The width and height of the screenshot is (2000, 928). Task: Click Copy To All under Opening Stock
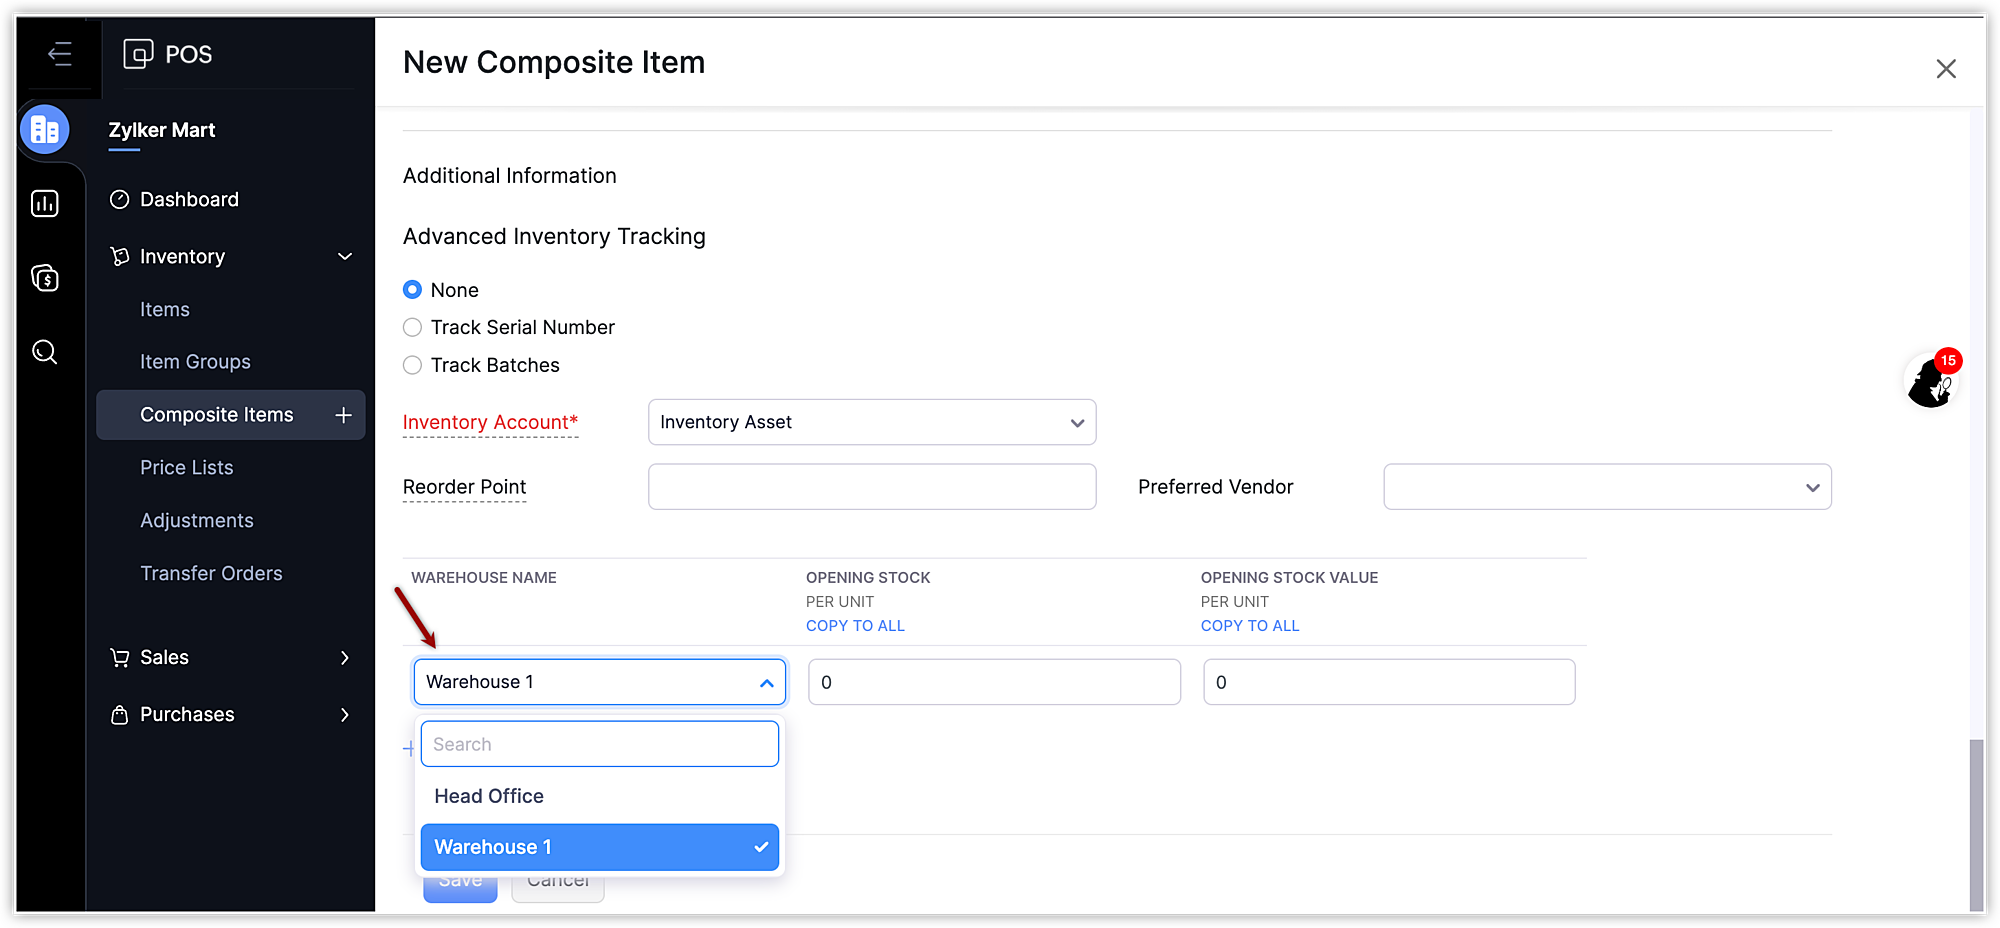click(x=855, y=626)
